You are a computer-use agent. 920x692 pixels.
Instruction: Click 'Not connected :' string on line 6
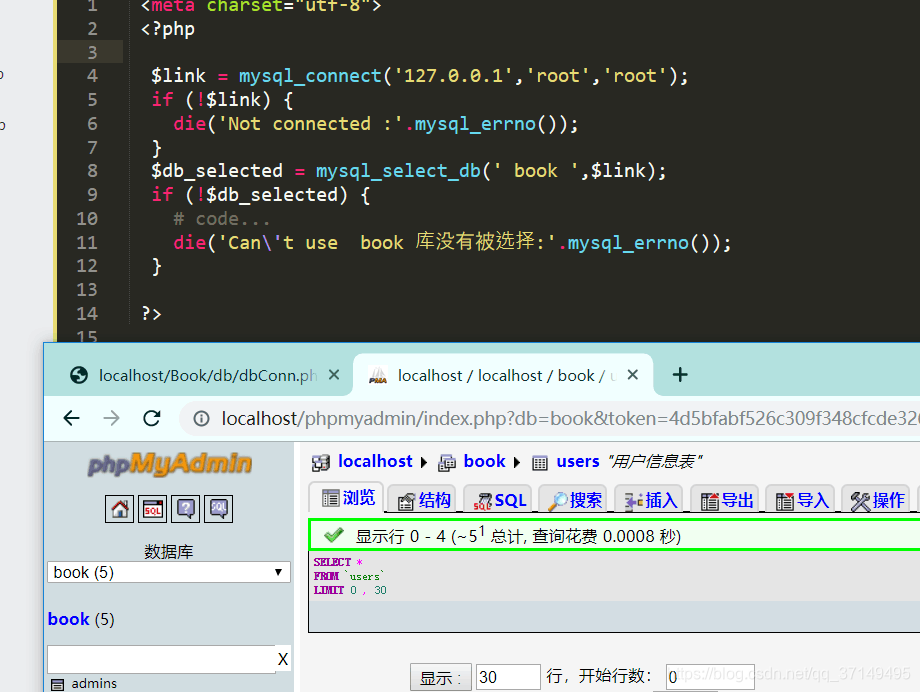click(310, 124)
